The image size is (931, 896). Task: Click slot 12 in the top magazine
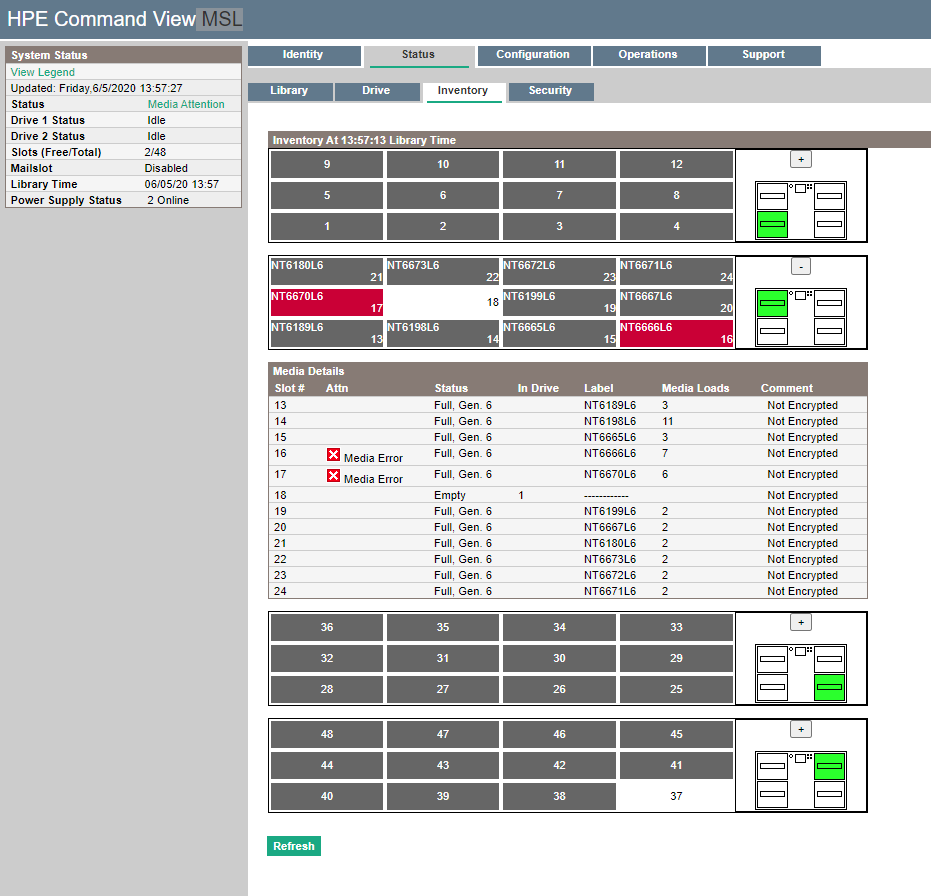click(676, 164)
